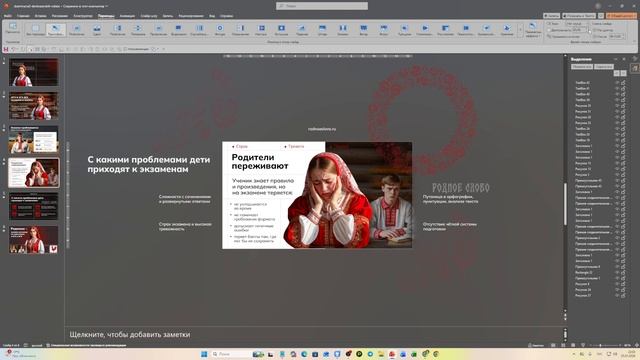The image size is (640, 360).
Task: Open the Параметры эффекта dropdown
Action: (x=533, y=30)
